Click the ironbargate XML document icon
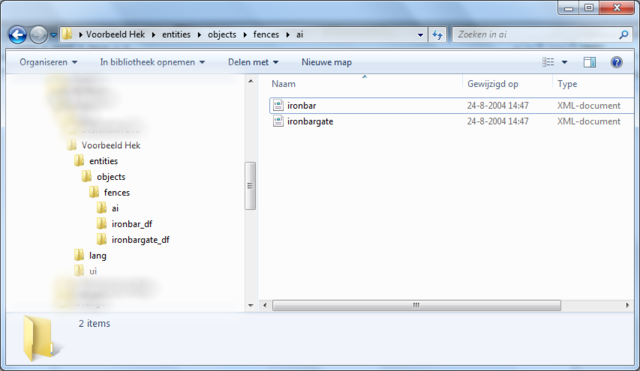The image size is (640, 371). 278,121
